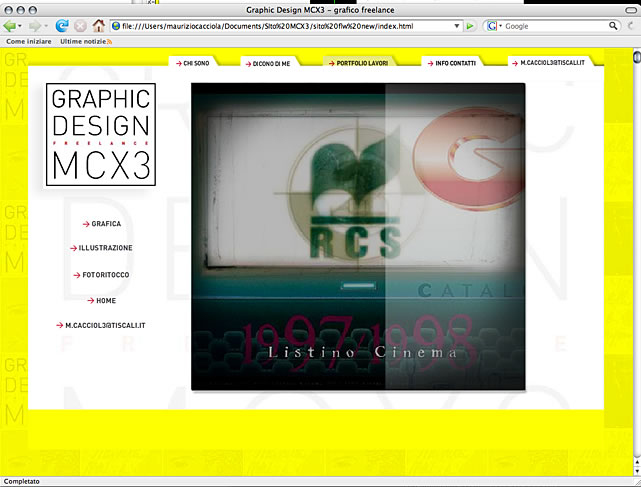Click the vertical scrollbar thumb
Image resolution: width=641 pixels, height=487 pixels.
tap(637, 56)
